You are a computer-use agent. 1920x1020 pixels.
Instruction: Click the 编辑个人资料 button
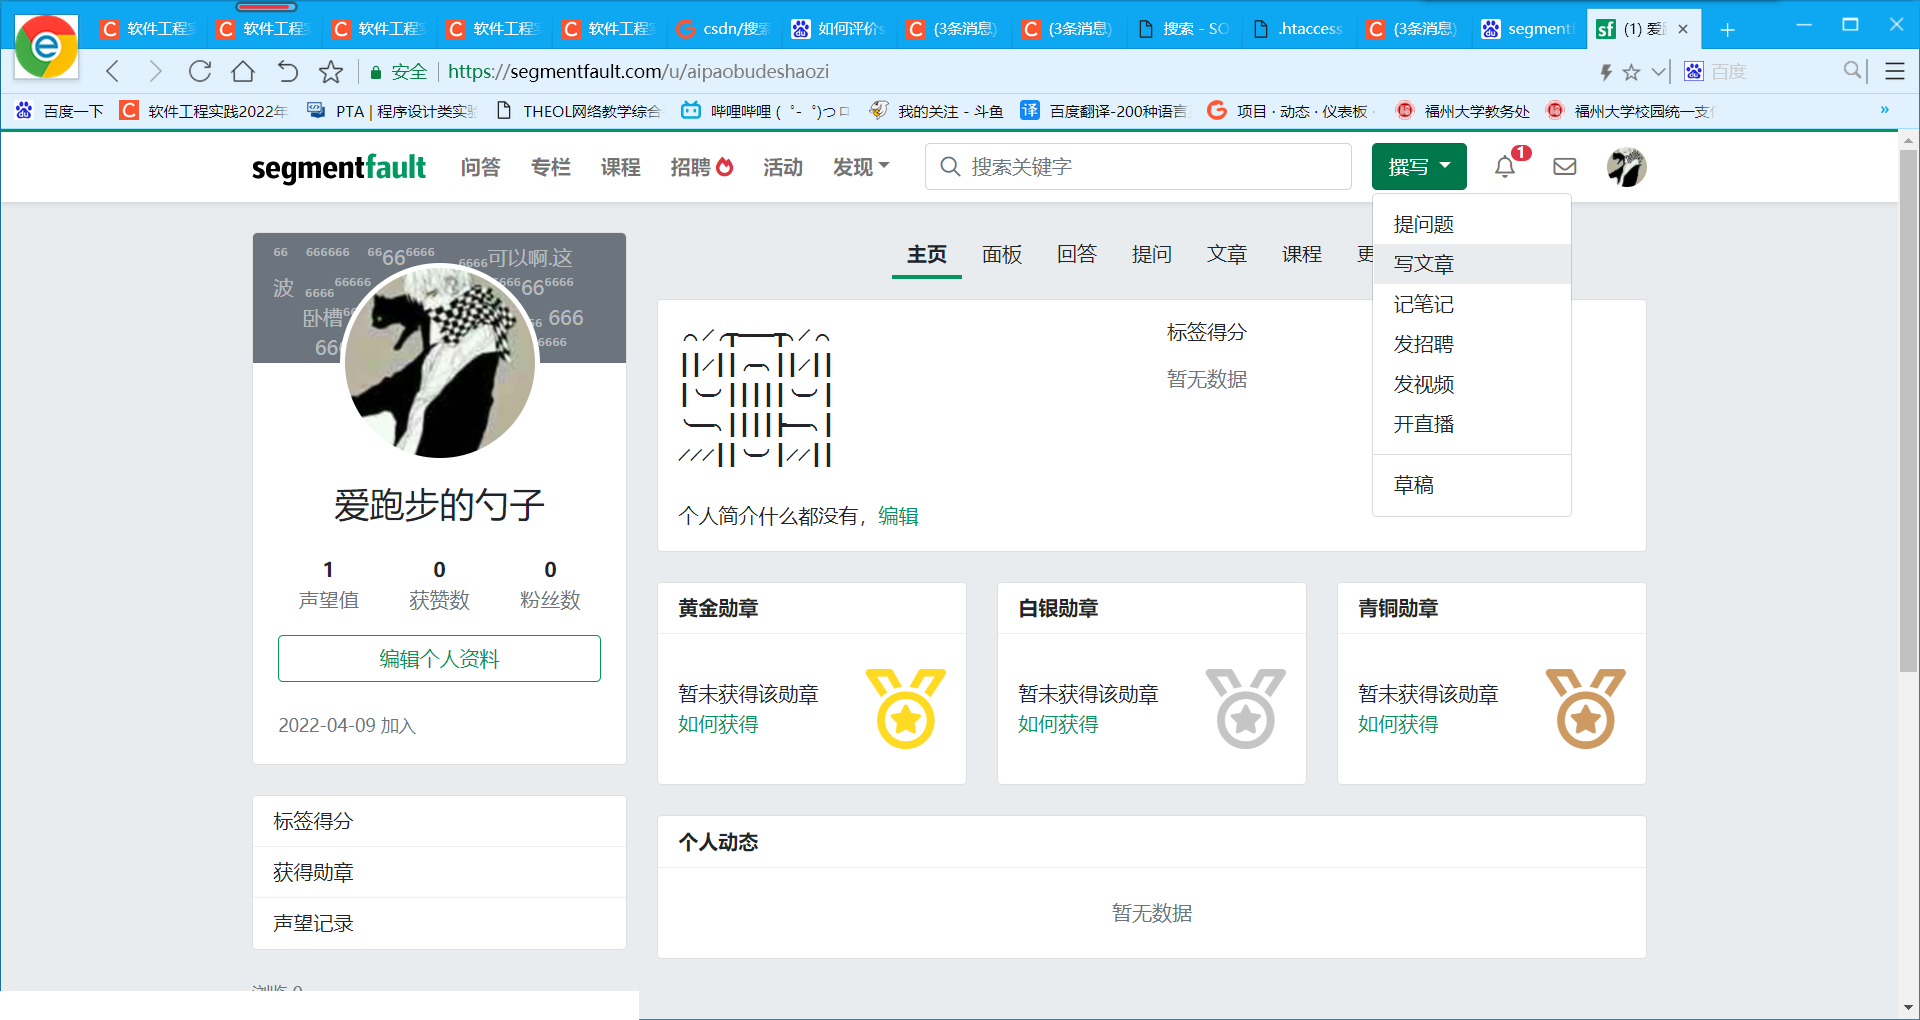[439, 659]
